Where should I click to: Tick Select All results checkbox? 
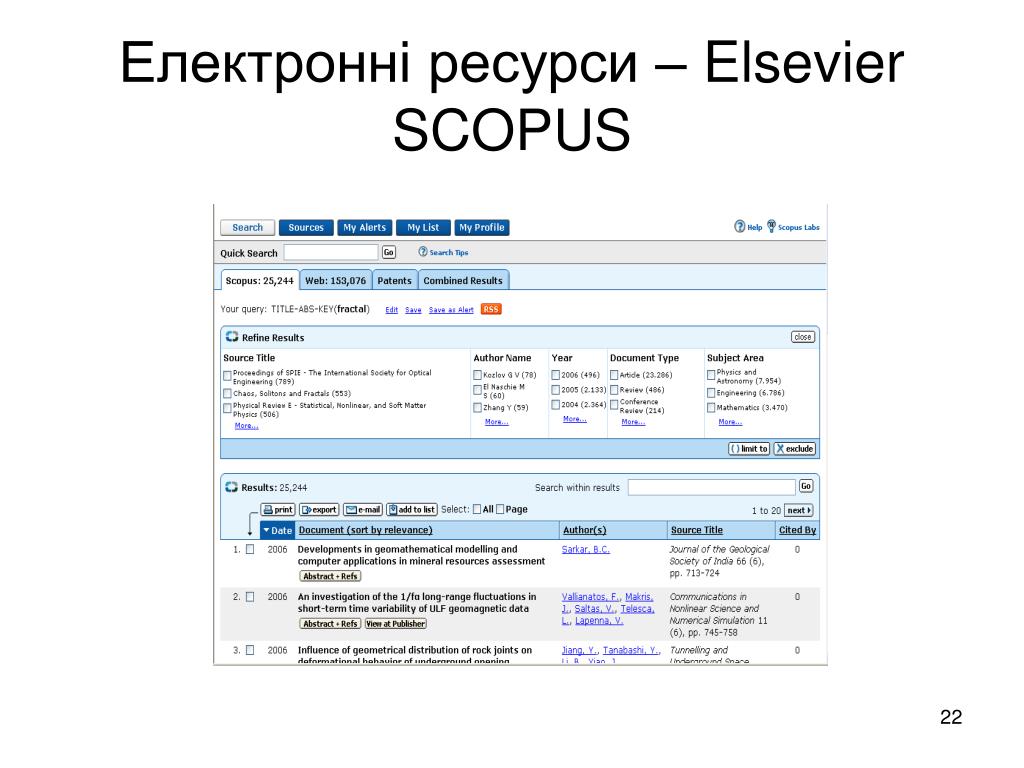click(x=477, y=509)
